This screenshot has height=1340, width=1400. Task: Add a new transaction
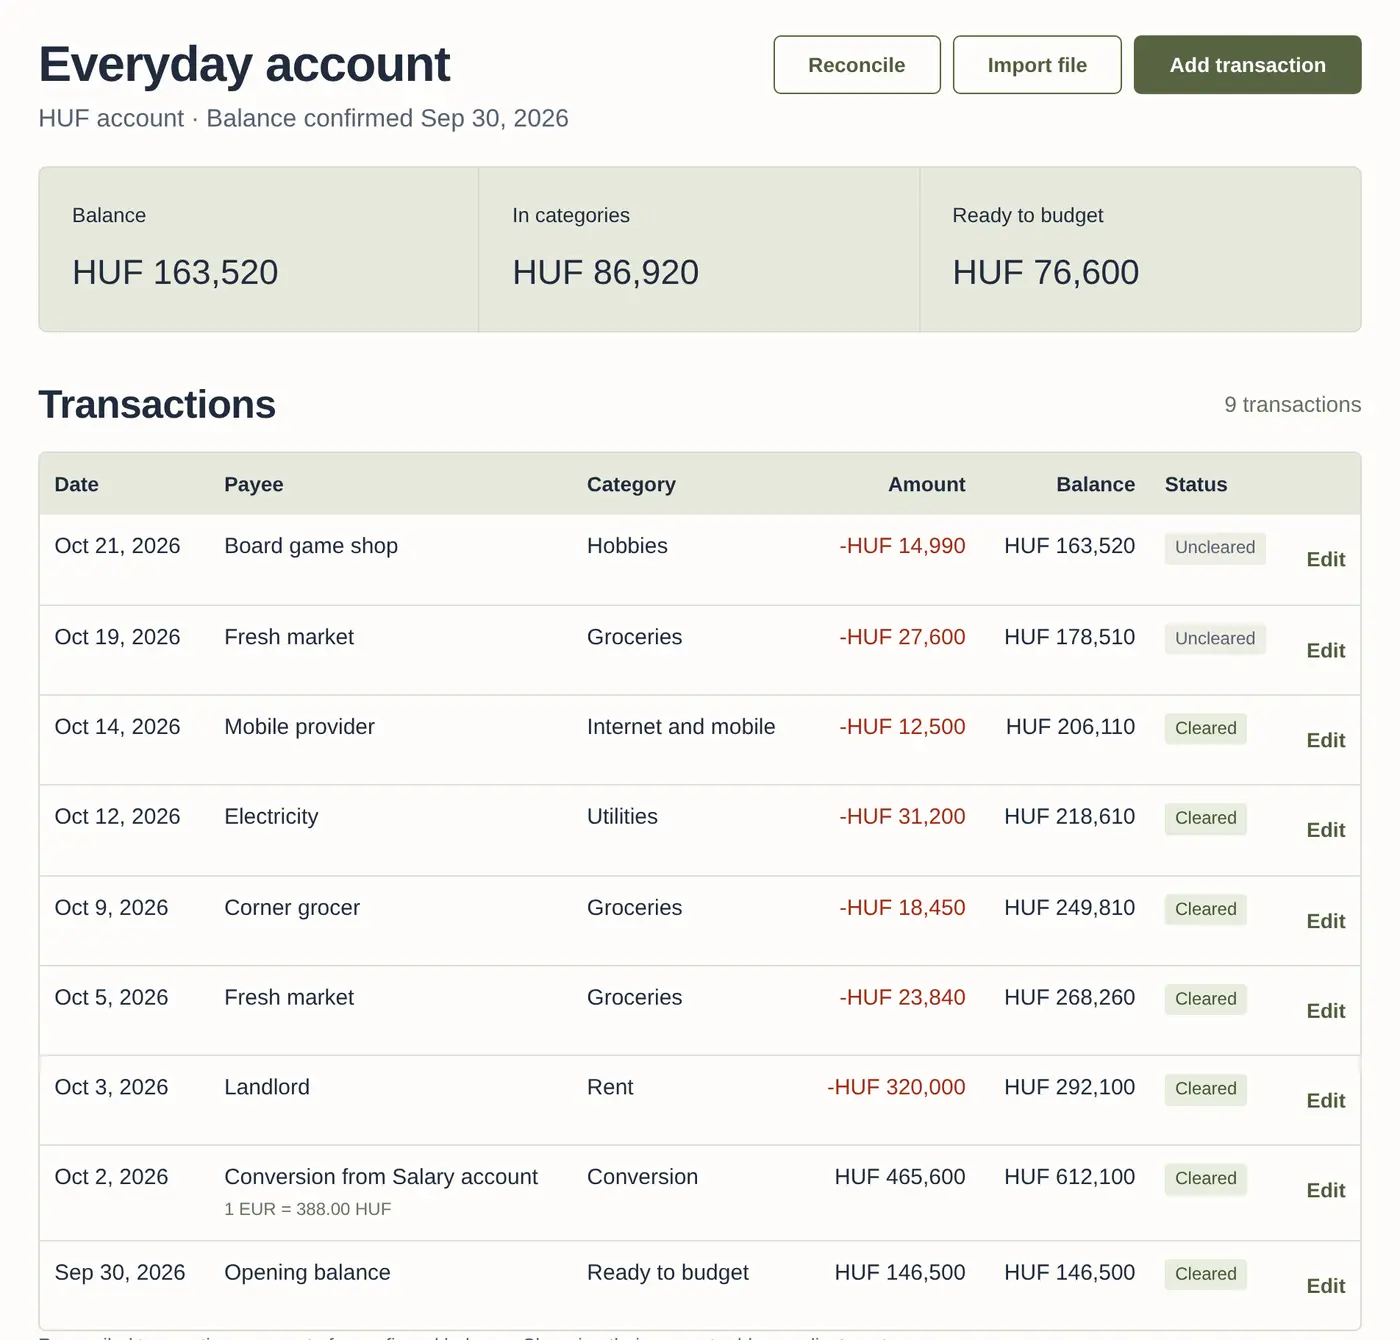[x=1247, y=65]
